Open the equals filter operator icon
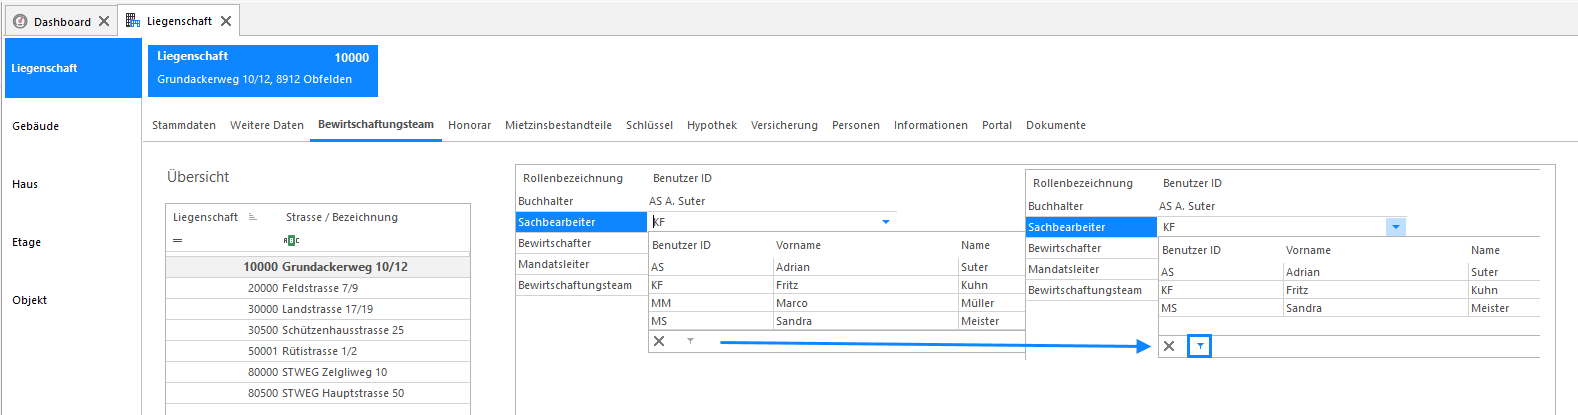Screen dimensions: 1578x415 (x=178, y=240)
